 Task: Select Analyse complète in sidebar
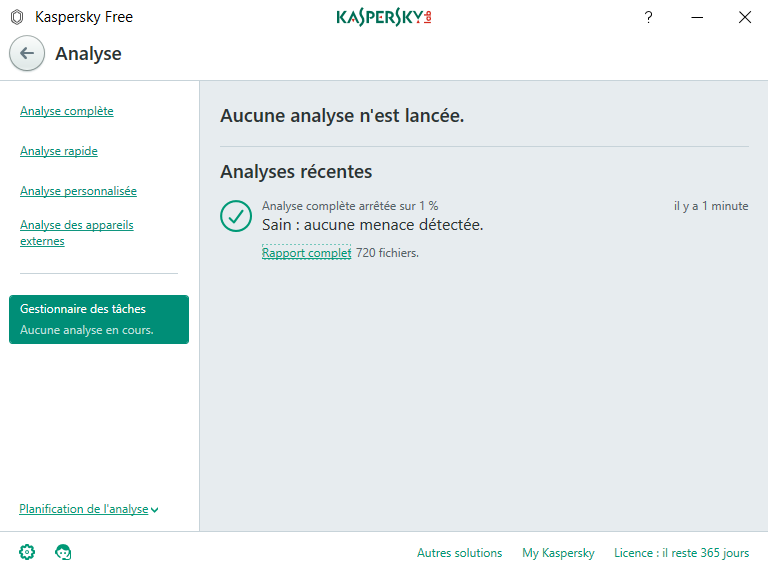[x=66, y=111]
